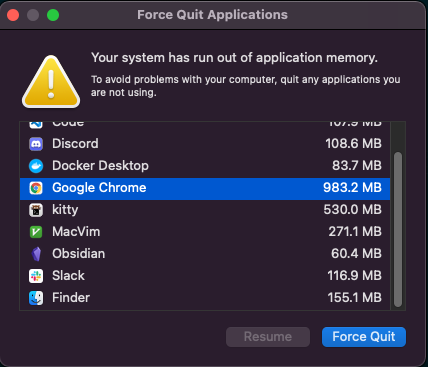Close the Force Quit Applications window
Screen dimensions: 428x367
13,15
